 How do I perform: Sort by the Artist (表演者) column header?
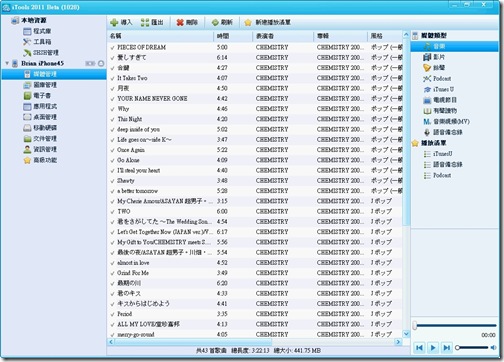tap(283, 36)
